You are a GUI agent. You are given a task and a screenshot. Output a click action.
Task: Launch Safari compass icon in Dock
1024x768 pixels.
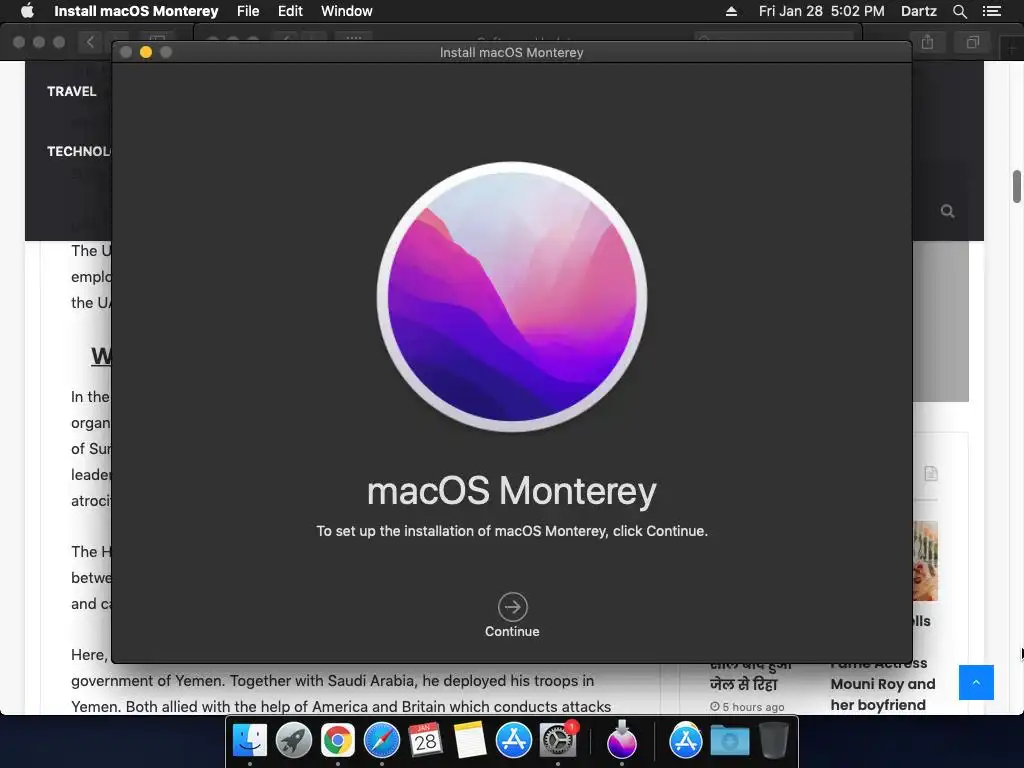381,741
